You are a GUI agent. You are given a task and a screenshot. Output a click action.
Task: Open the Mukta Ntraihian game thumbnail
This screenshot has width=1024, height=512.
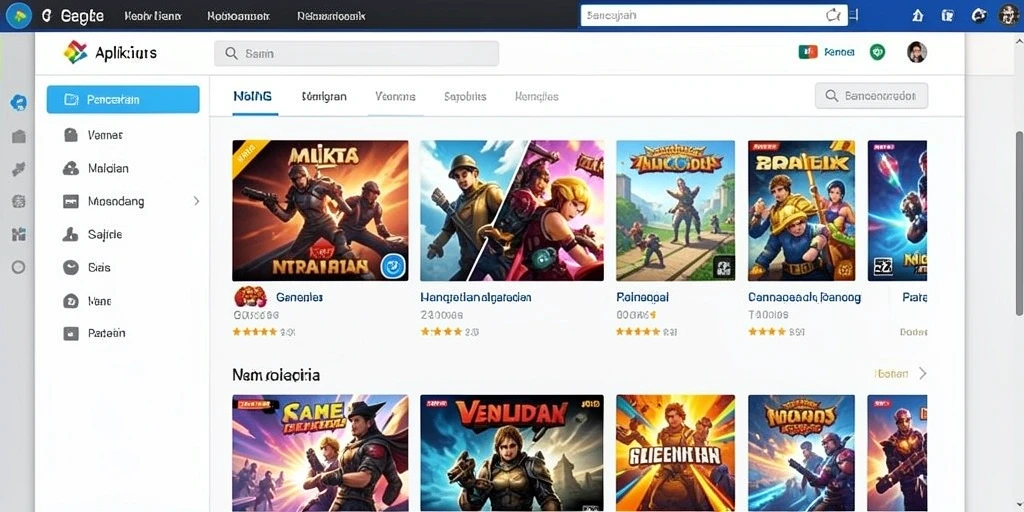(320, 210)
